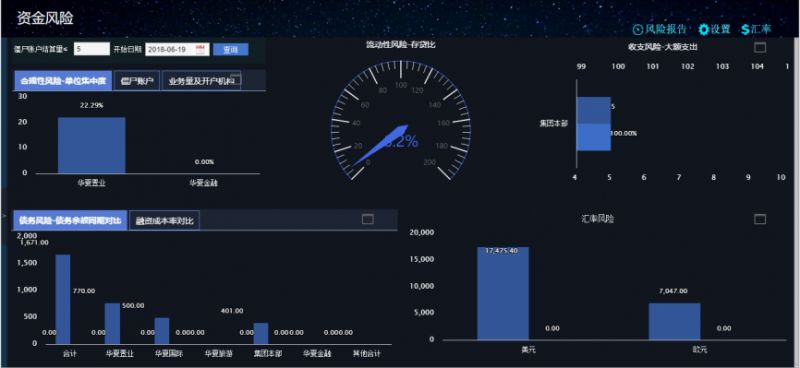Open the calendar icon in date field
This screenshot has width=800, height=368.
tap(200, 49)
